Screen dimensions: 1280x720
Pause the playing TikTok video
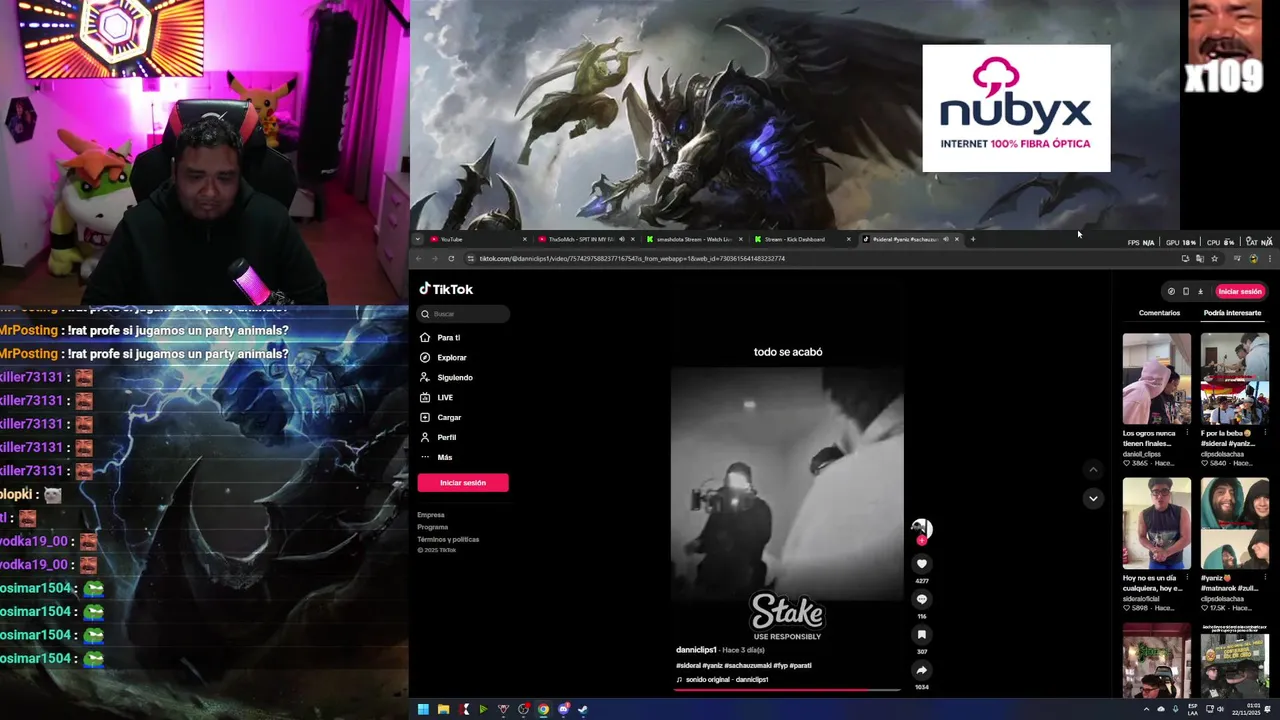click(787, 483)
